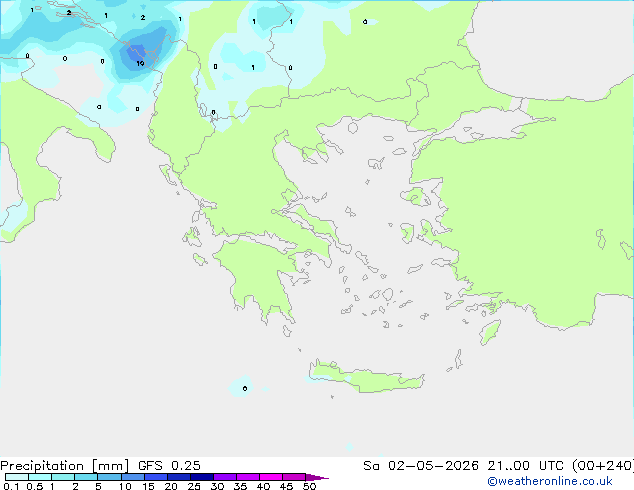Click the "40" legend scale label
Image resolution: width=634 pixels, height=490 pixels.
point(263,486)
